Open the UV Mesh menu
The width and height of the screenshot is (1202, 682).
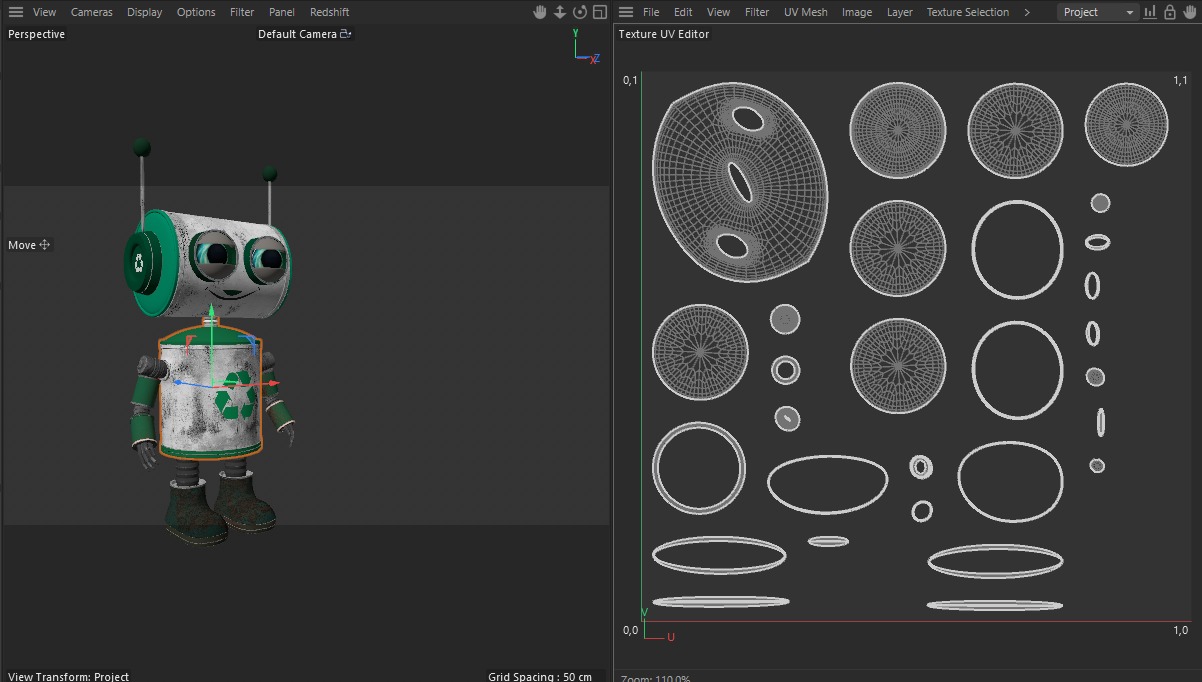[x=806, y=12]
